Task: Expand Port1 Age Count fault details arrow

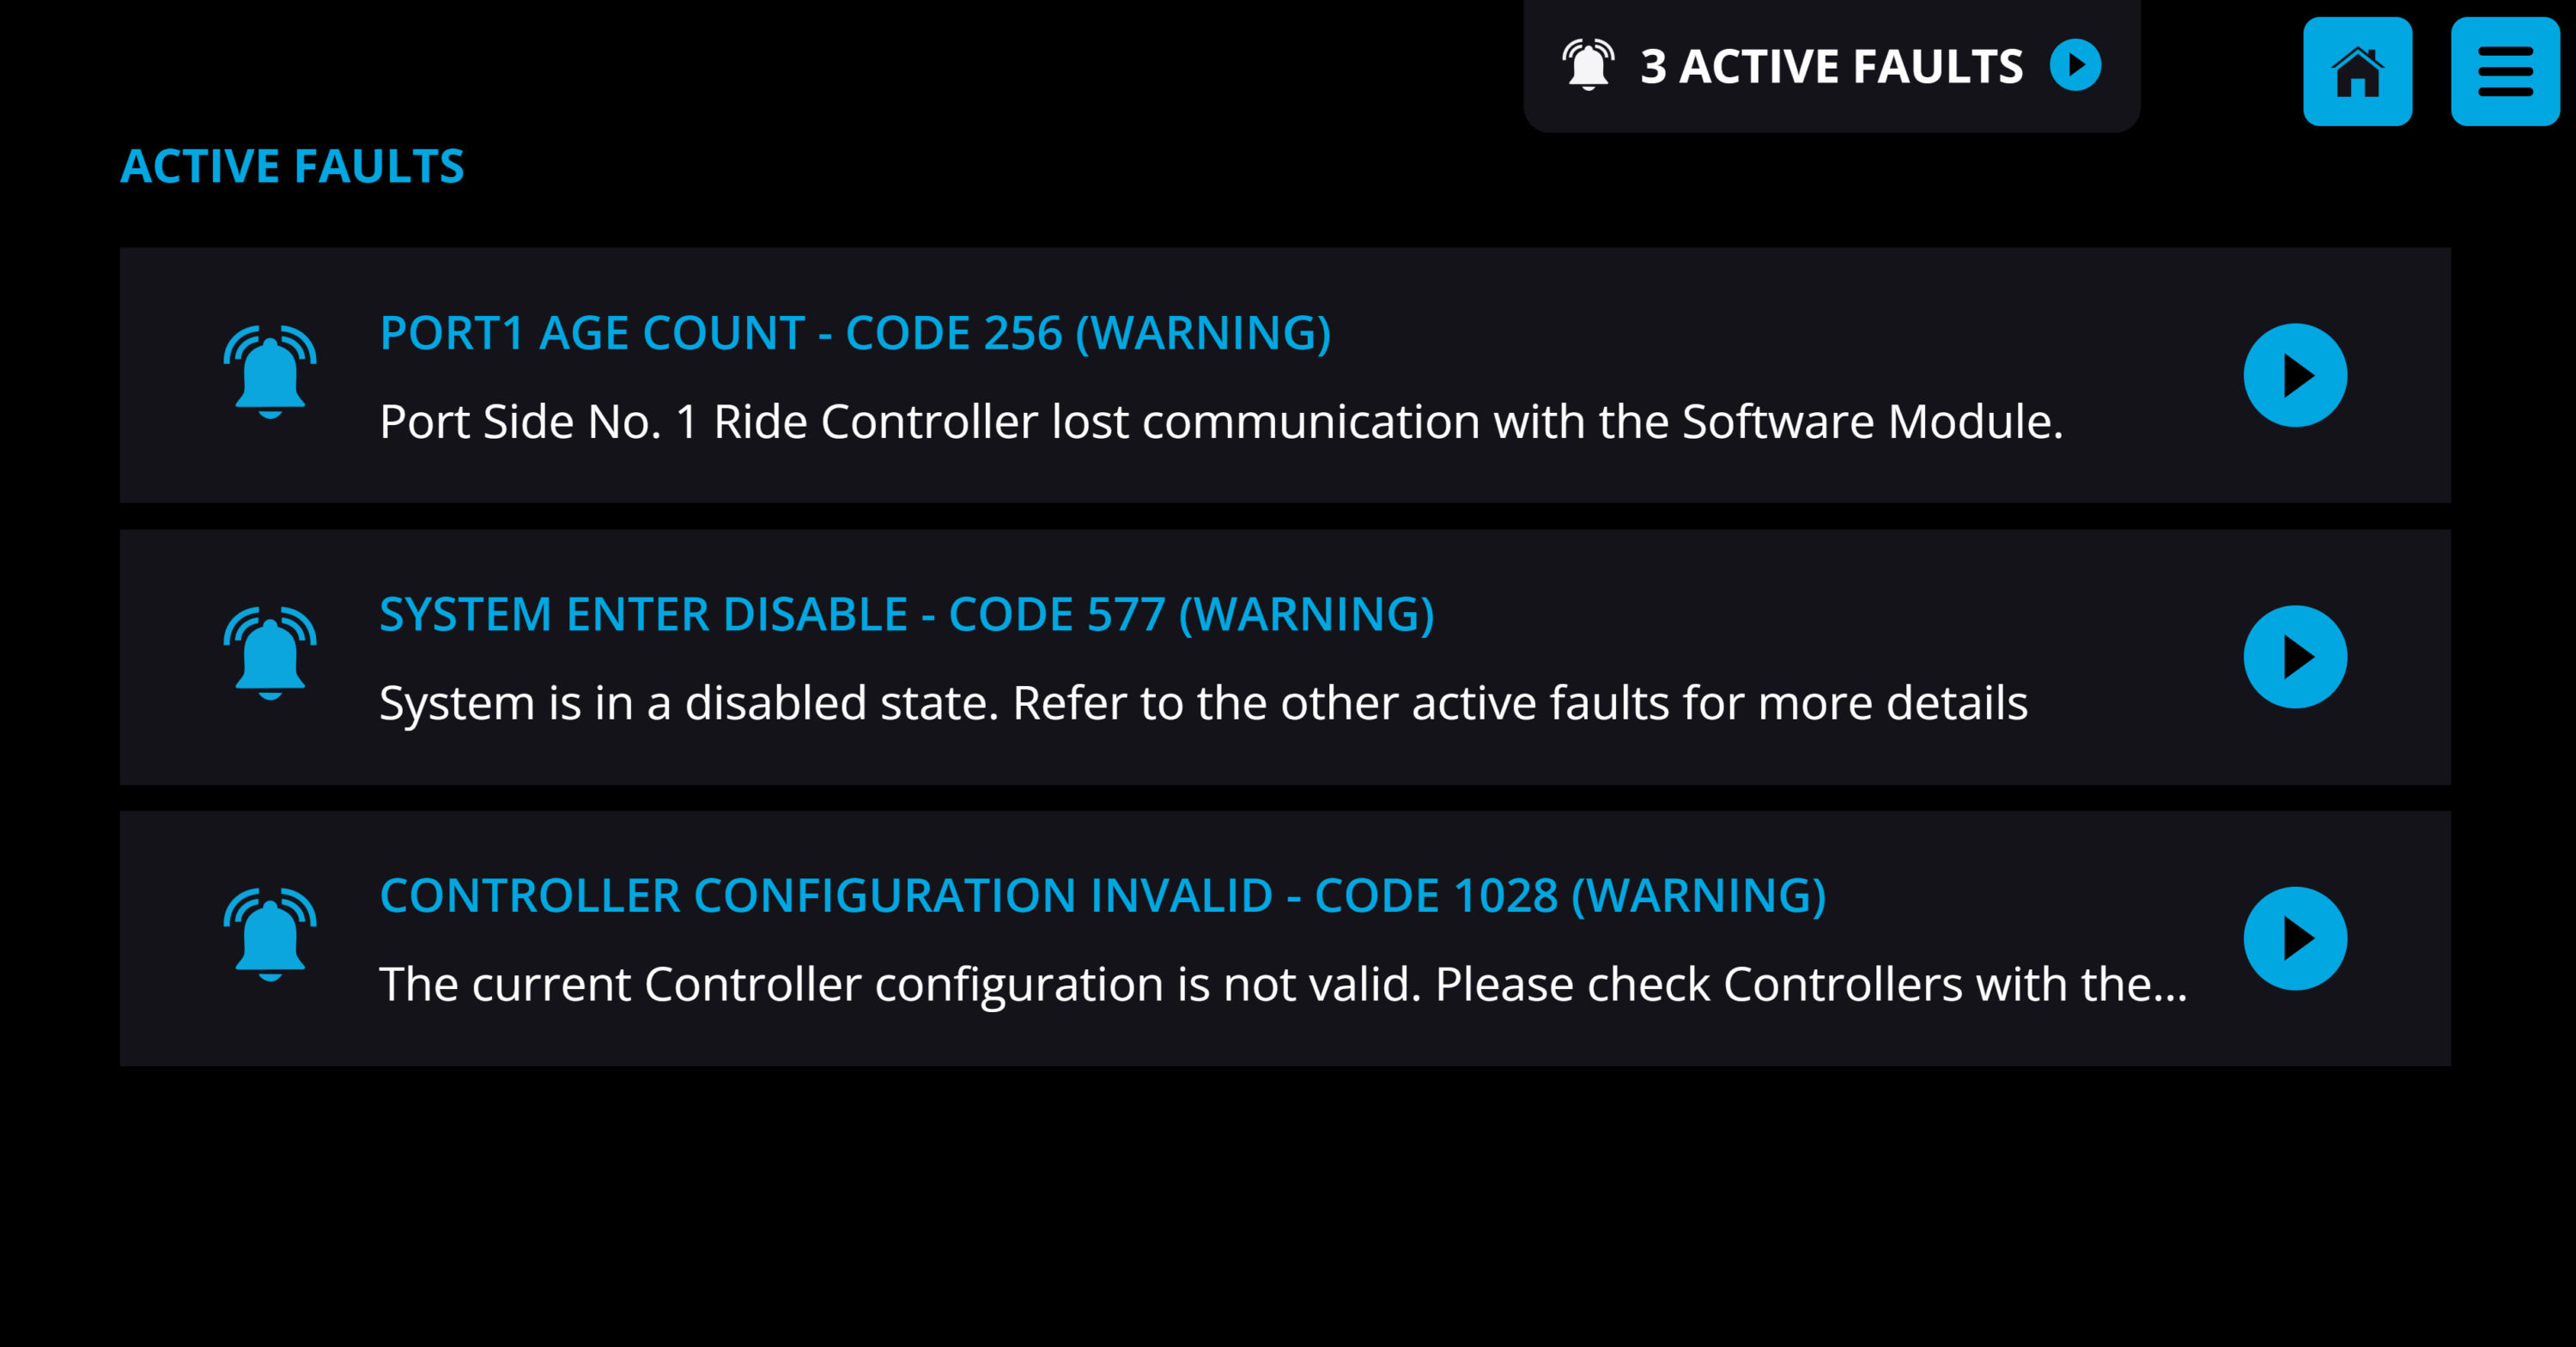Action: tap(2294, 376)
